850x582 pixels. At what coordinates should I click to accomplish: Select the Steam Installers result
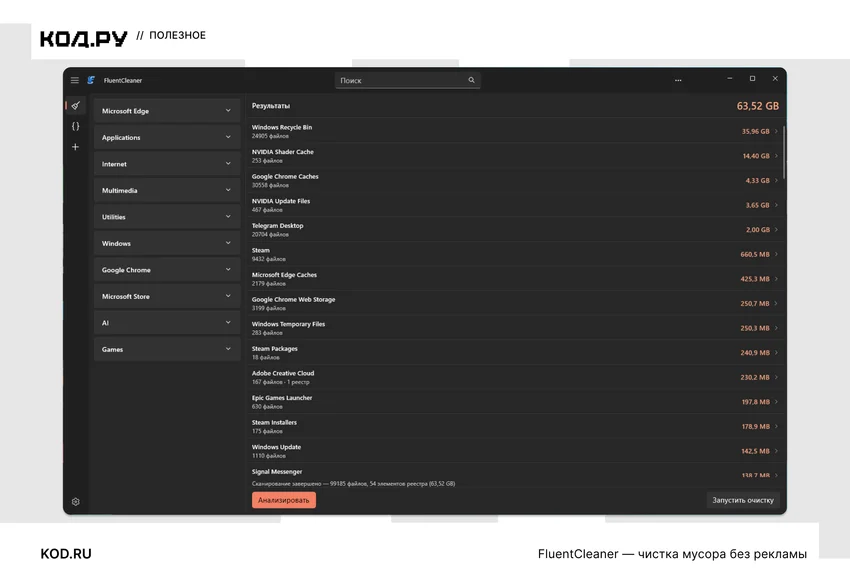coord(515,426)
